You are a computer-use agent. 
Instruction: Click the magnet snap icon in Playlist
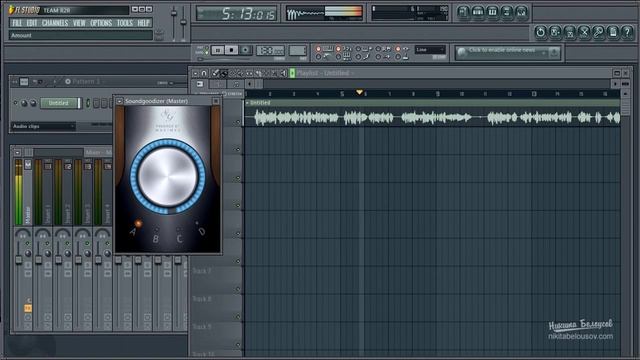(204, 73)
